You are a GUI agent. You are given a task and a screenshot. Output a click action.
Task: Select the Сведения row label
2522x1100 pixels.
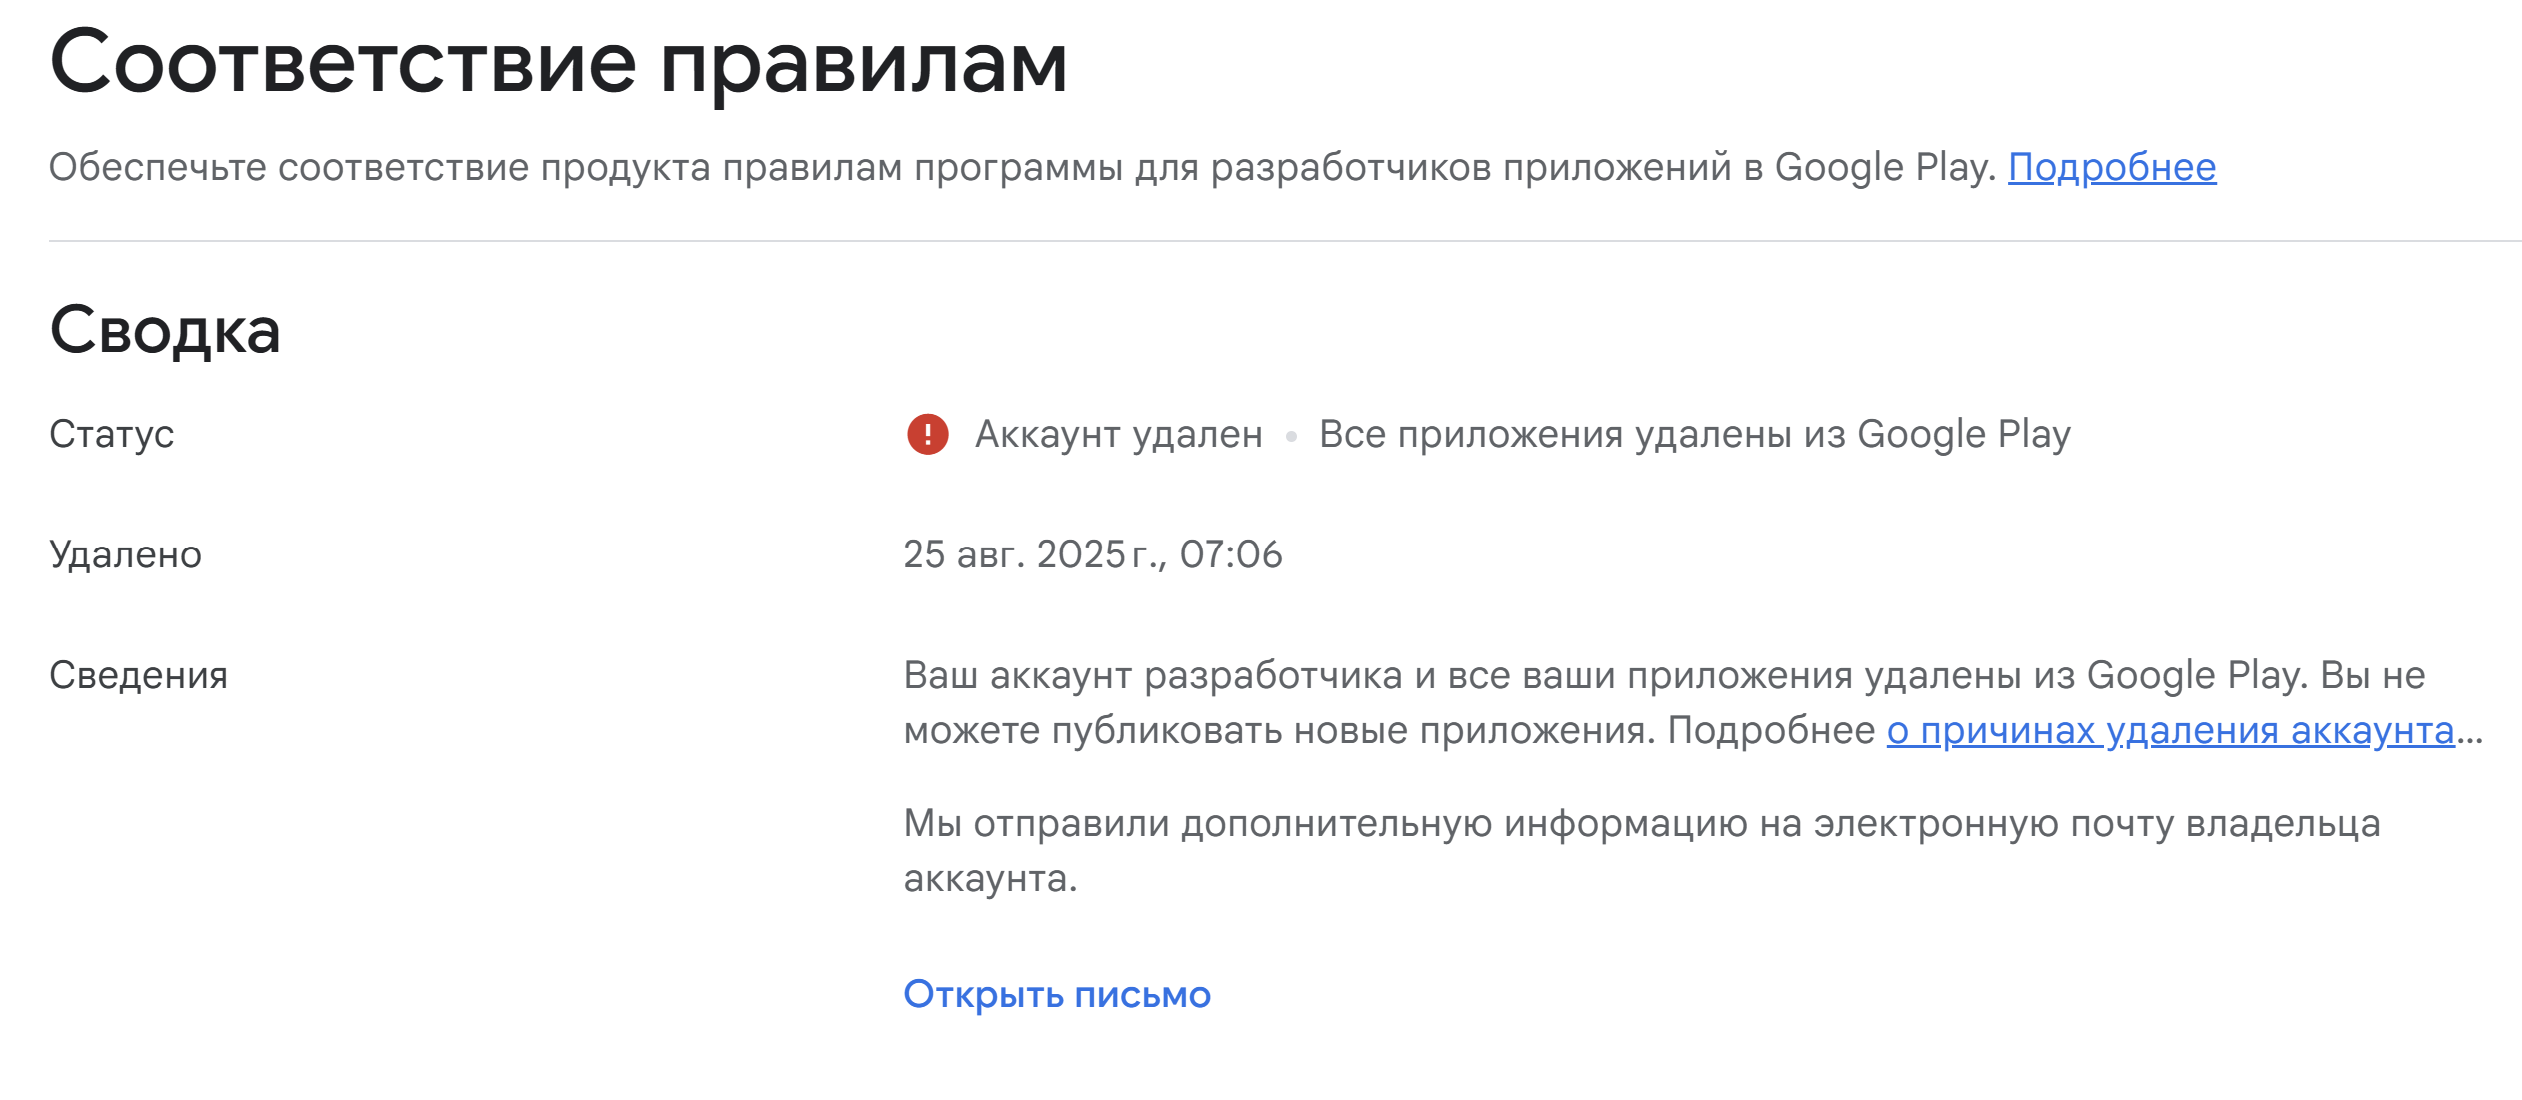[138, 676]
